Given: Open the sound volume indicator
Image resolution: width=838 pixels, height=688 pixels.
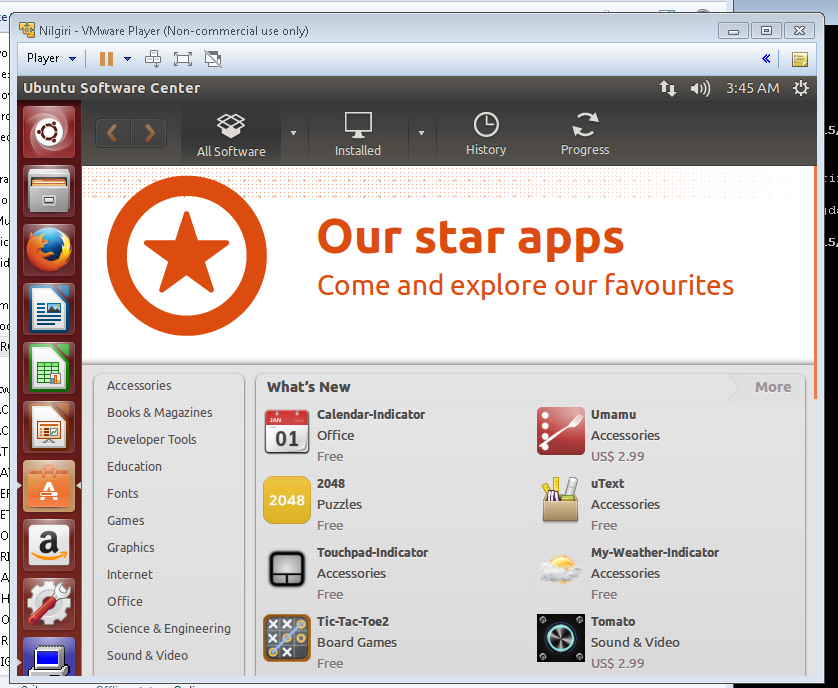Looking at the screenshot, I should [x=700, y=88].
